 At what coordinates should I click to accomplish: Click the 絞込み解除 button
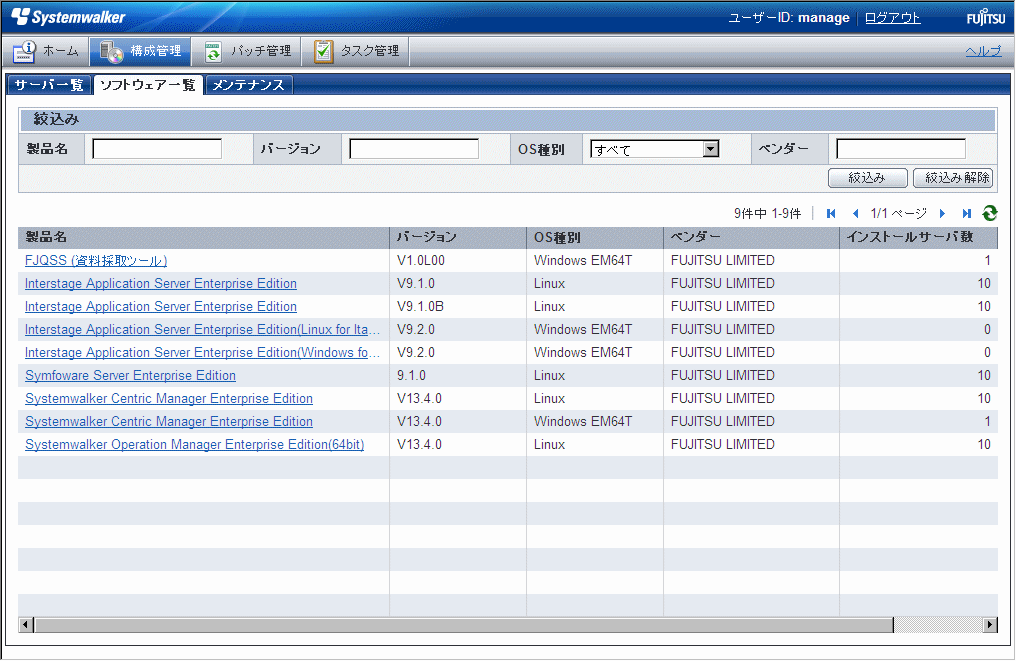[952, 178]
